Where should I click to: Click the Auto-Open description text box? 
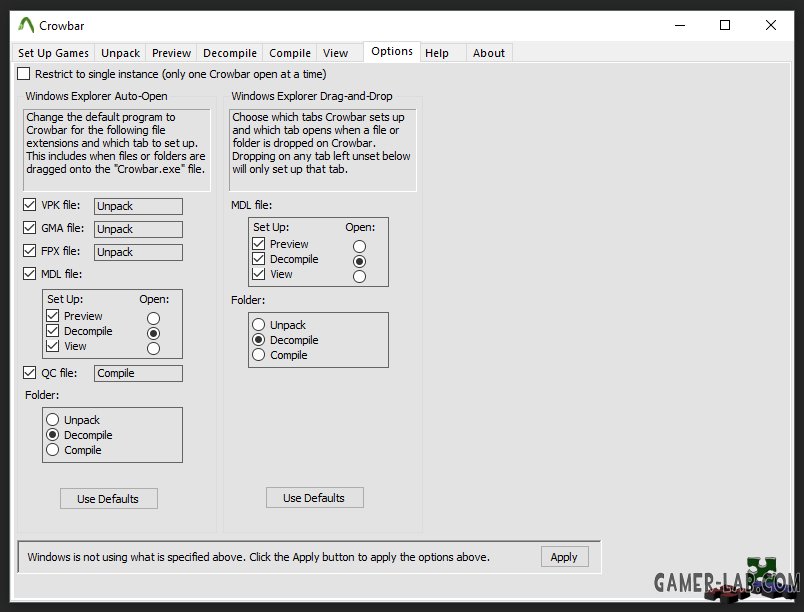tap(116, 150)
